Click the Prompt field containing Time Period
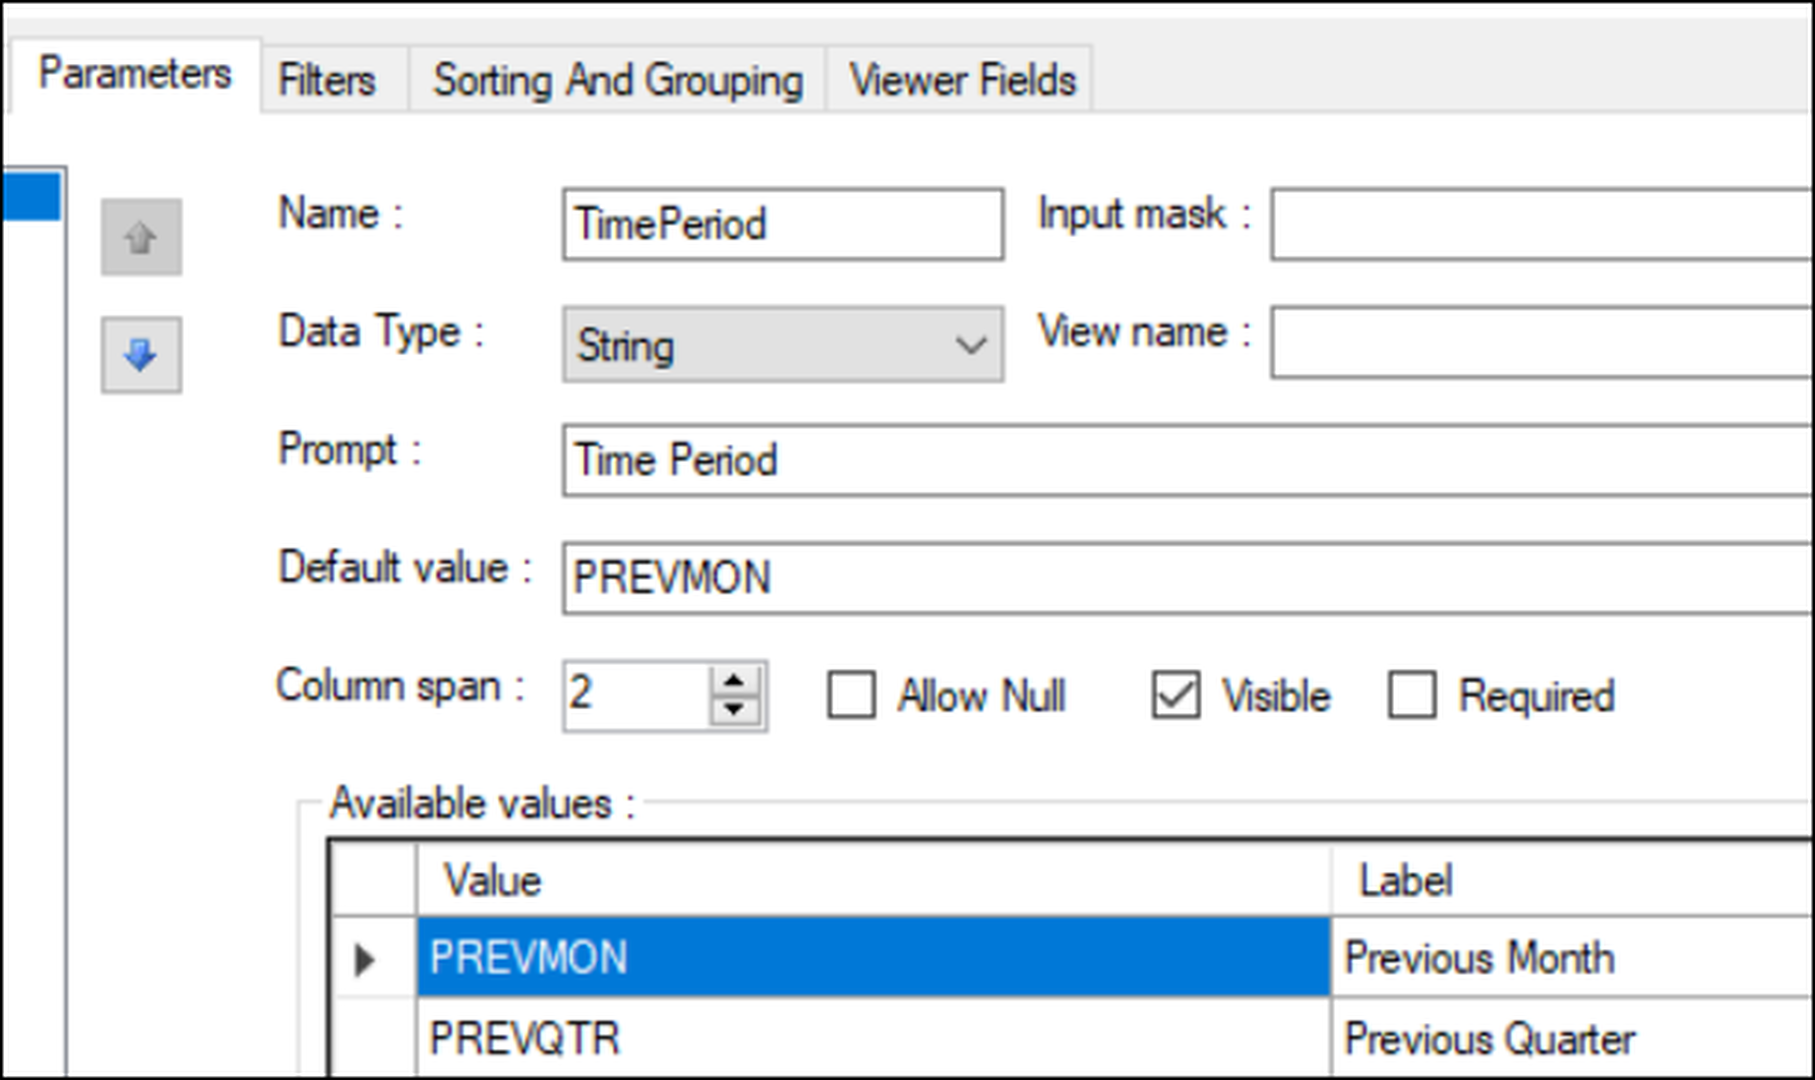 coord(1188,460)
